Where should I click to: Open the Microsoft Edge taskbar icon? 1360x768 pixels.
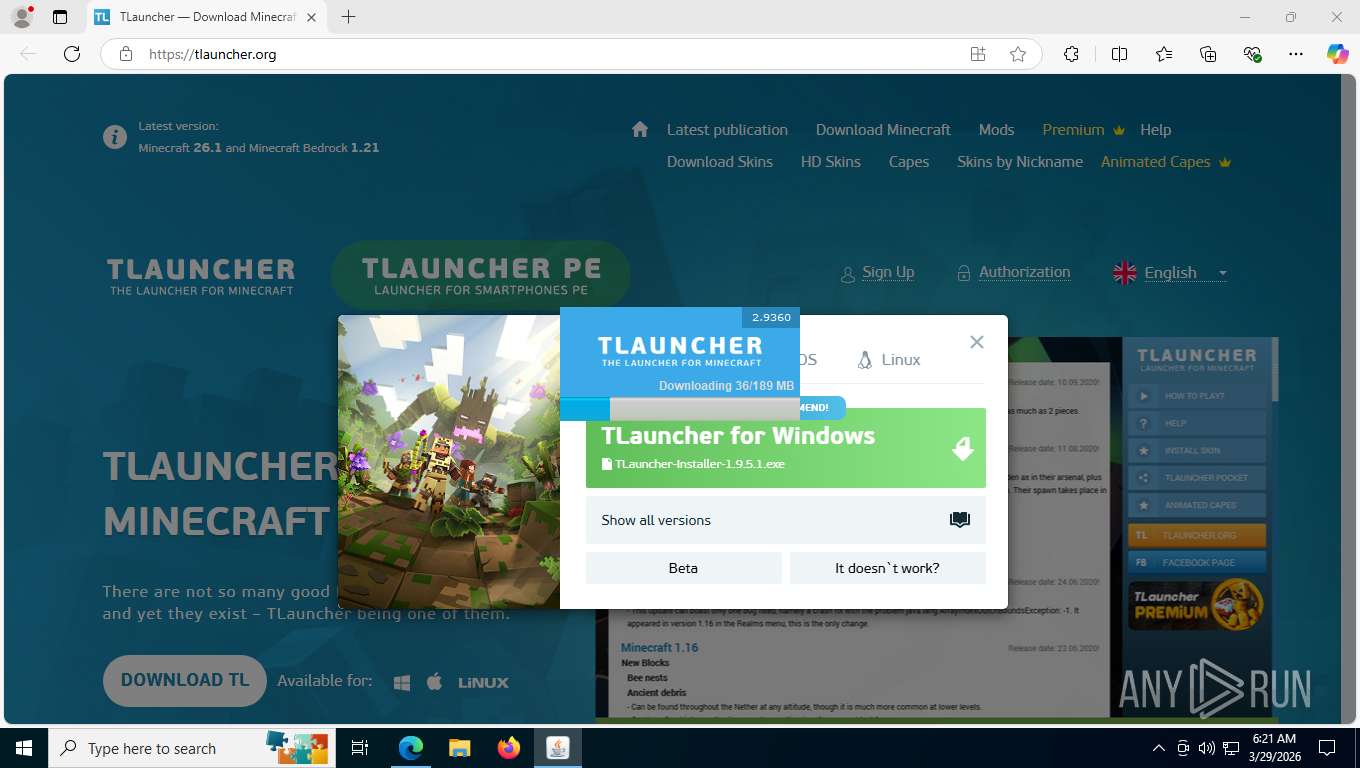coord(410,748)
